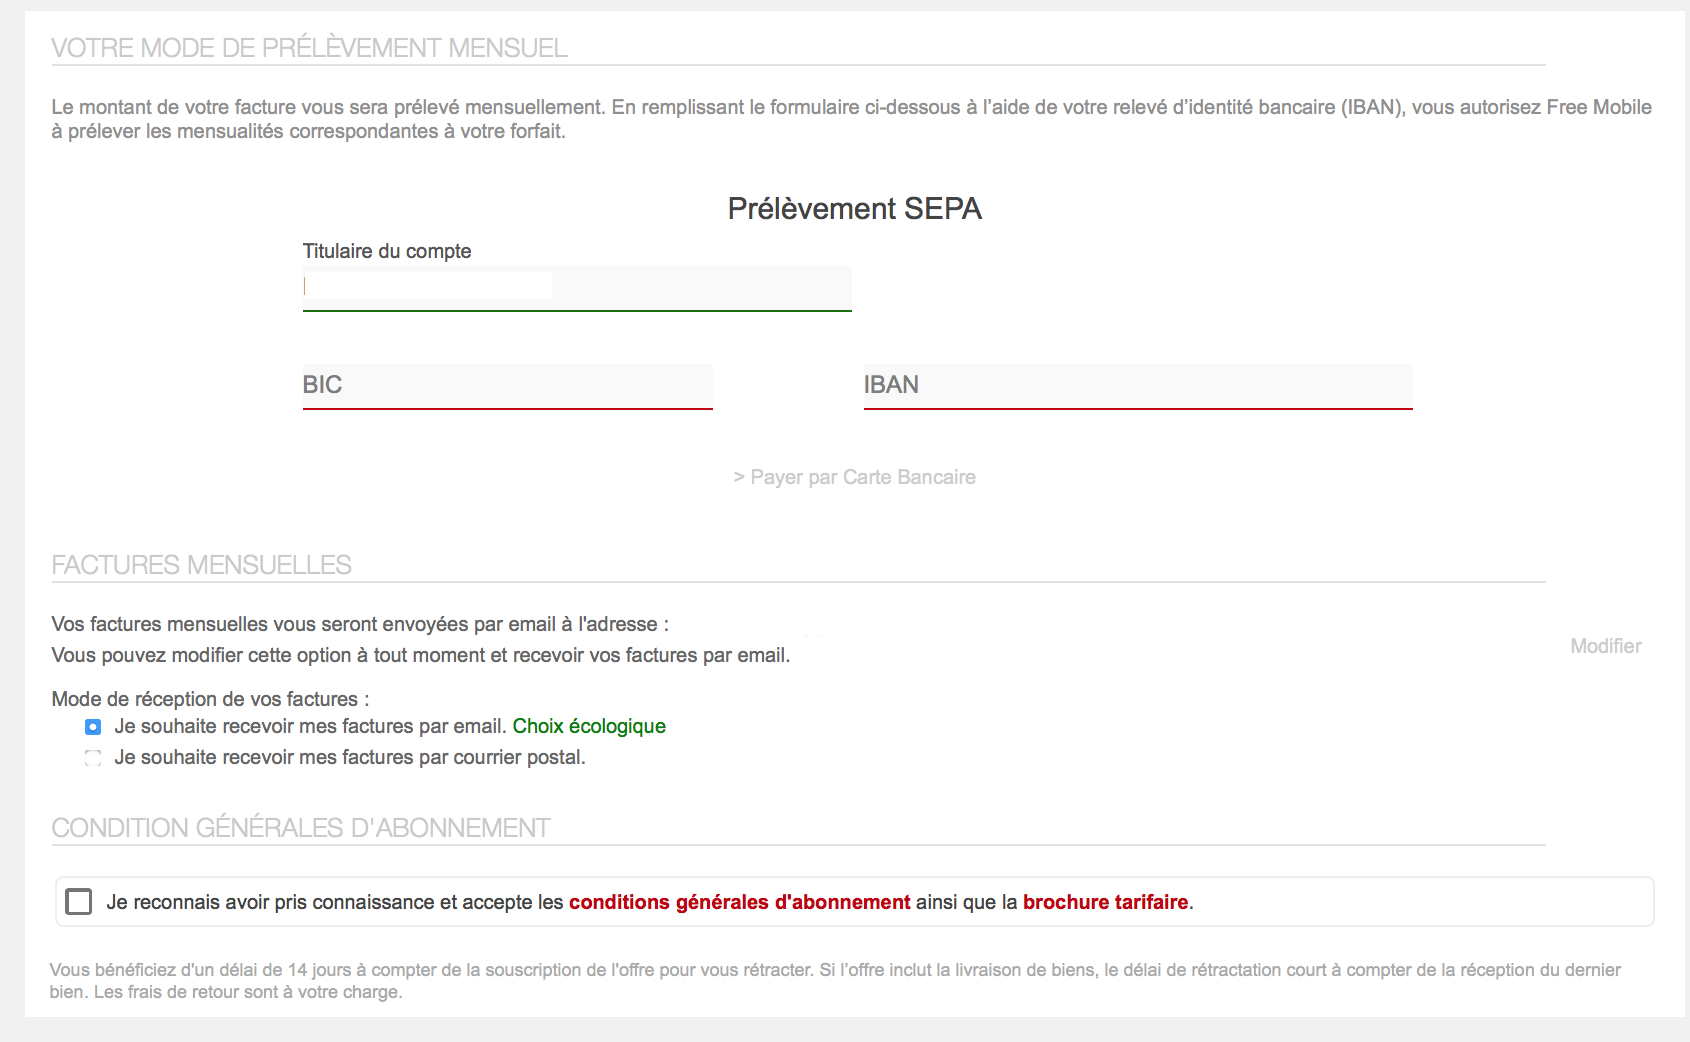Image resolution: width=1690 pixels, height=1042 pixels.
Task: Choose the radio button for invoices by courrier postal
Action: 93,758
